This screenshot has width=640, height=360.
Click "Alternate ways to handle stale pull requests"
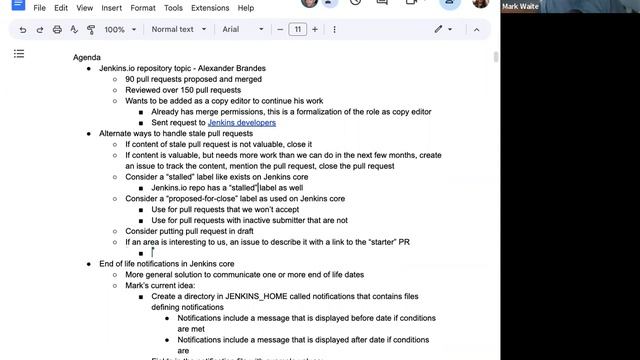point(176,133)
